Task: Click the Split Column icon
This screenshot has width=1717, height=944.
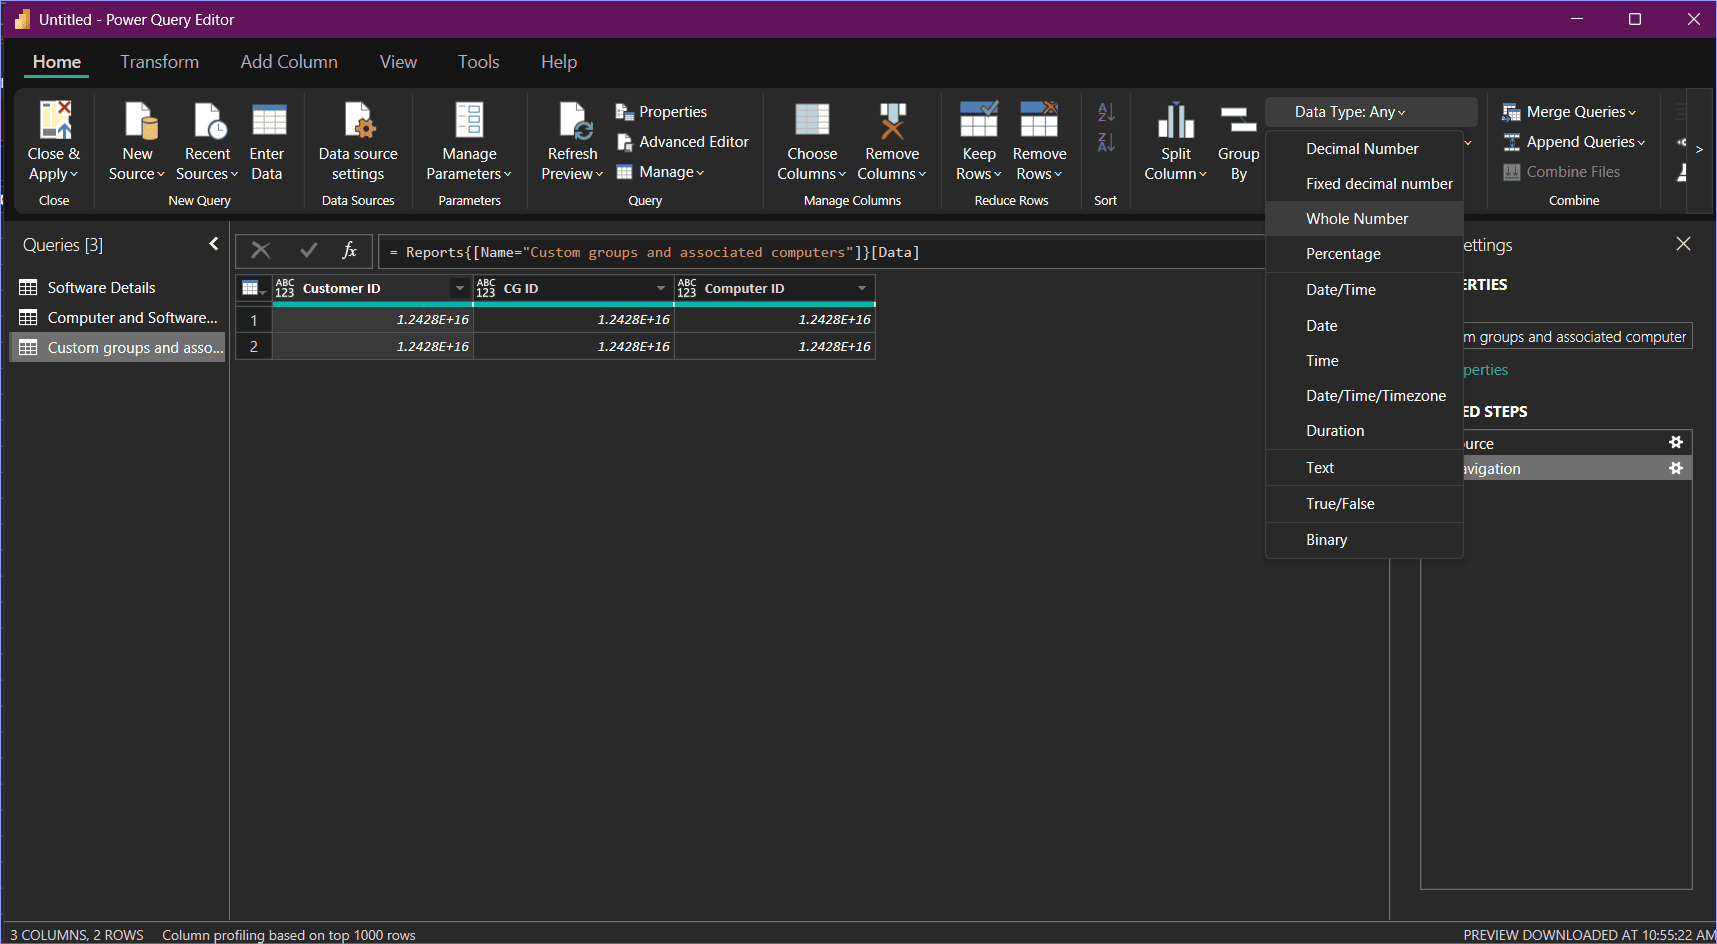Action: [1176, 119]
